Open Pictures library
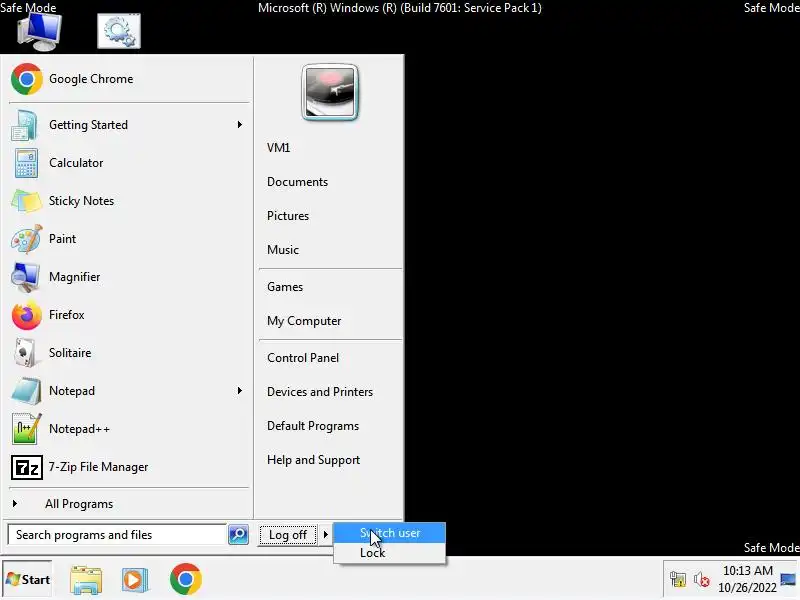 tap(288, 216)
